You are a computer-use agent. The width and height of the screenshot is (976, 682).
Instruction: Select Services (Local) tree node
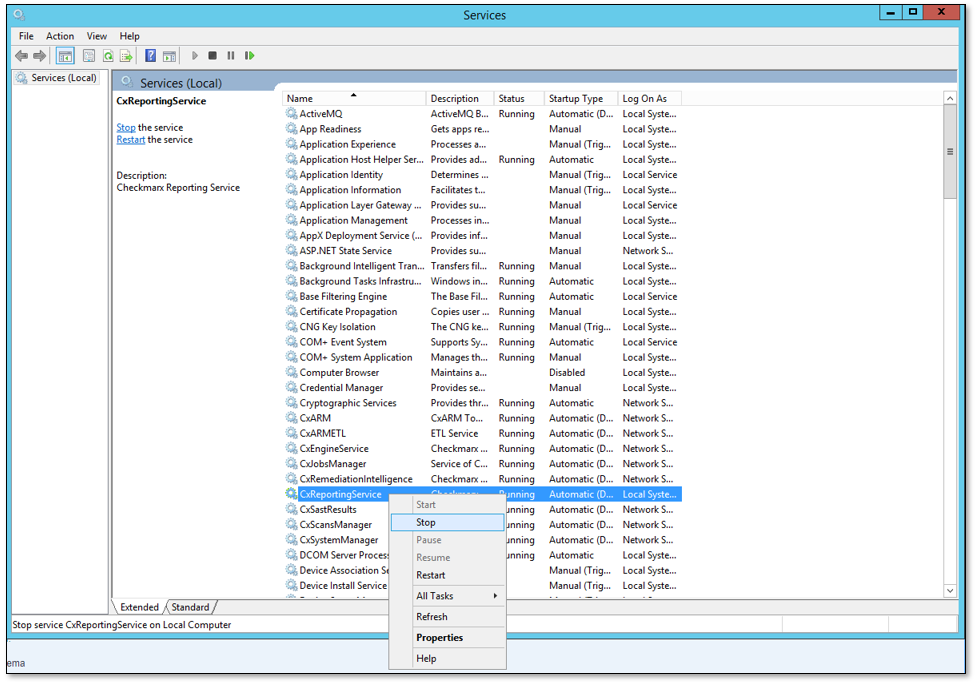[57, 78]
